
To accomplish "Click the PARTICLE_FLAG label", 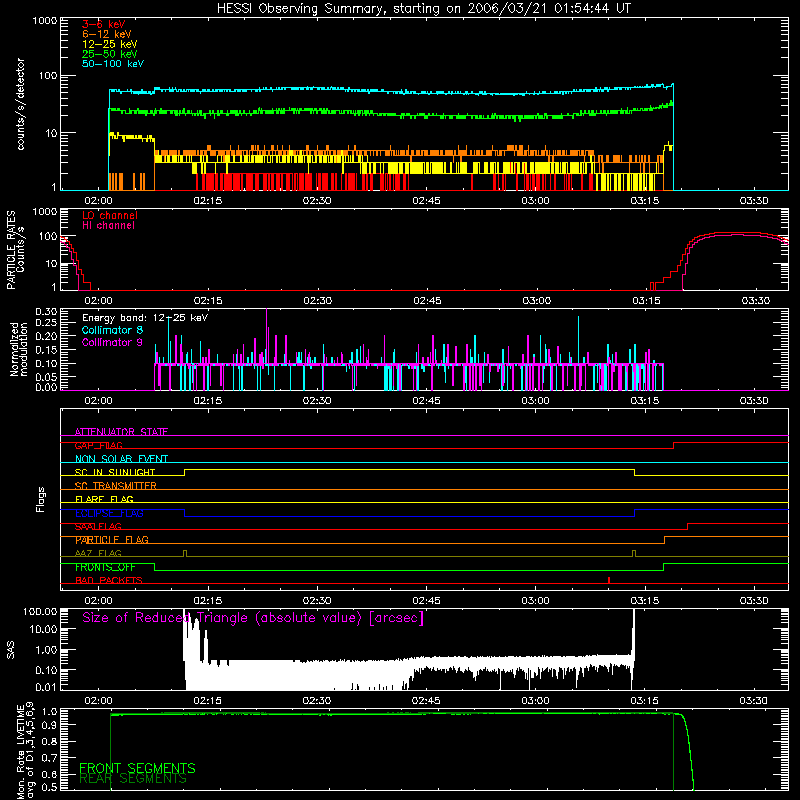I will tap(112, 540).
